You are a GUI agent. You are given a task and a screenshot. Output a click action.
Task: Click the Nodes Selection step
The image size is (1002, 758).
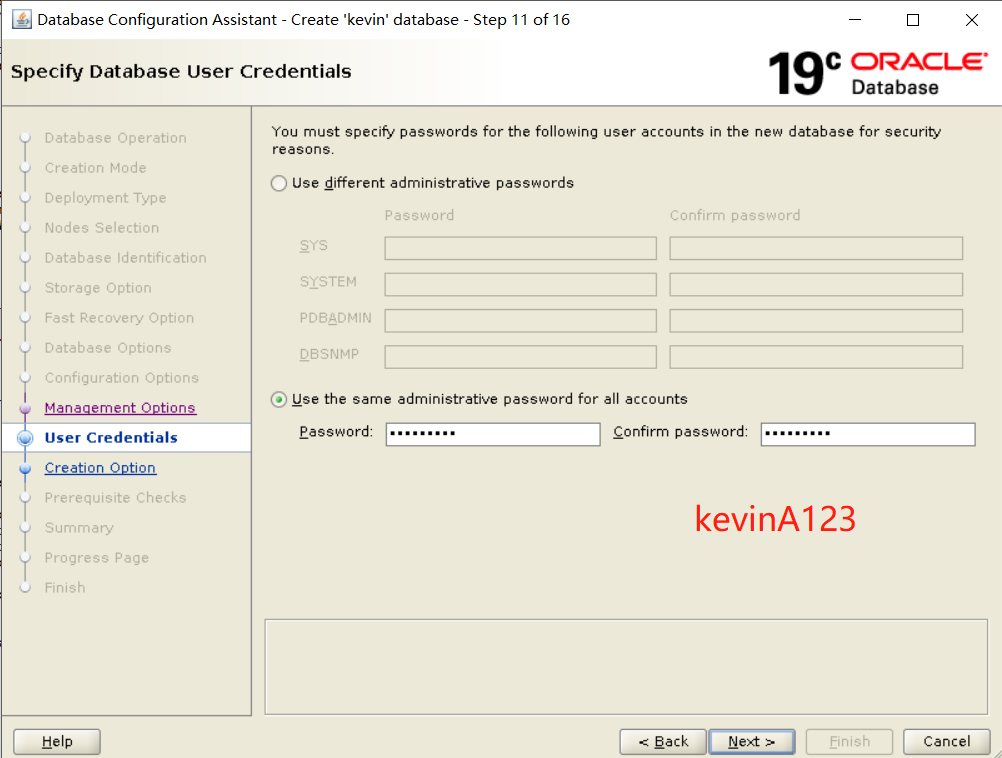click(102, 228)
